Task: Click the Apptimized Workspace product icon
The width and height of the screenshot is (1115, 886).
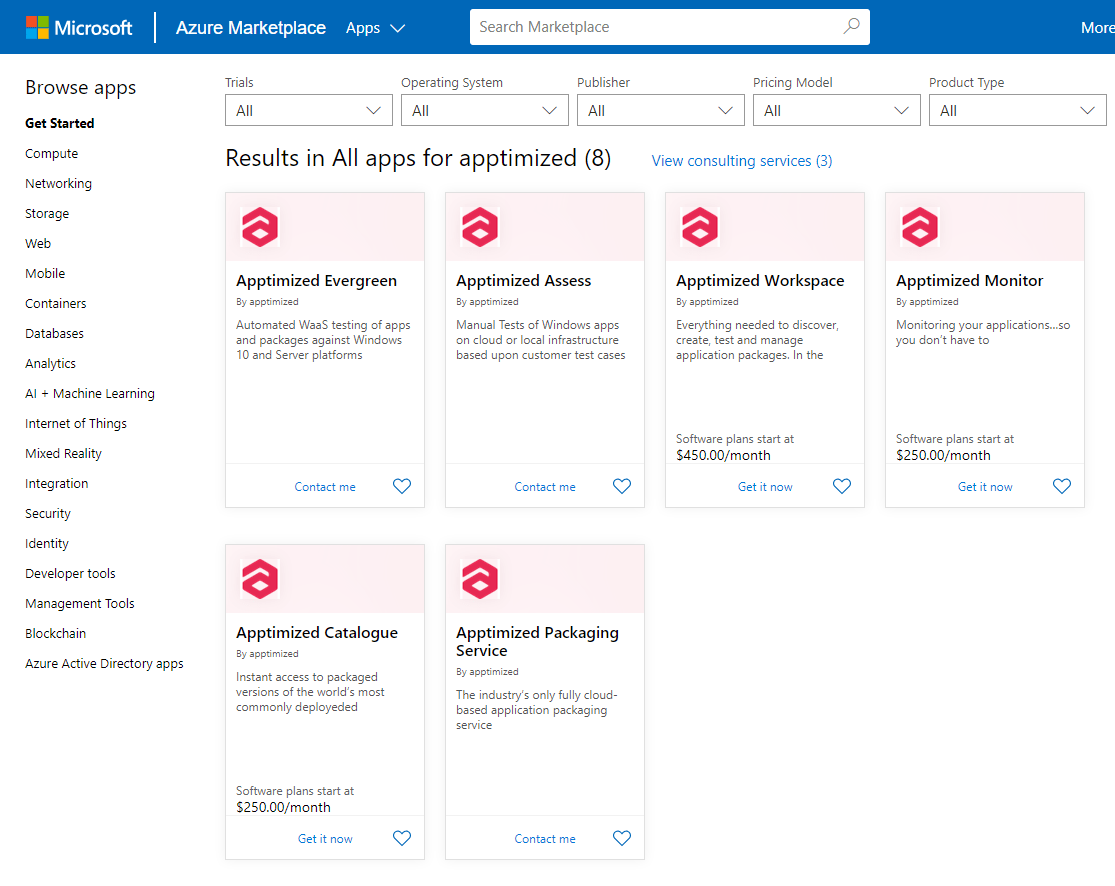Action: point(700,227)
